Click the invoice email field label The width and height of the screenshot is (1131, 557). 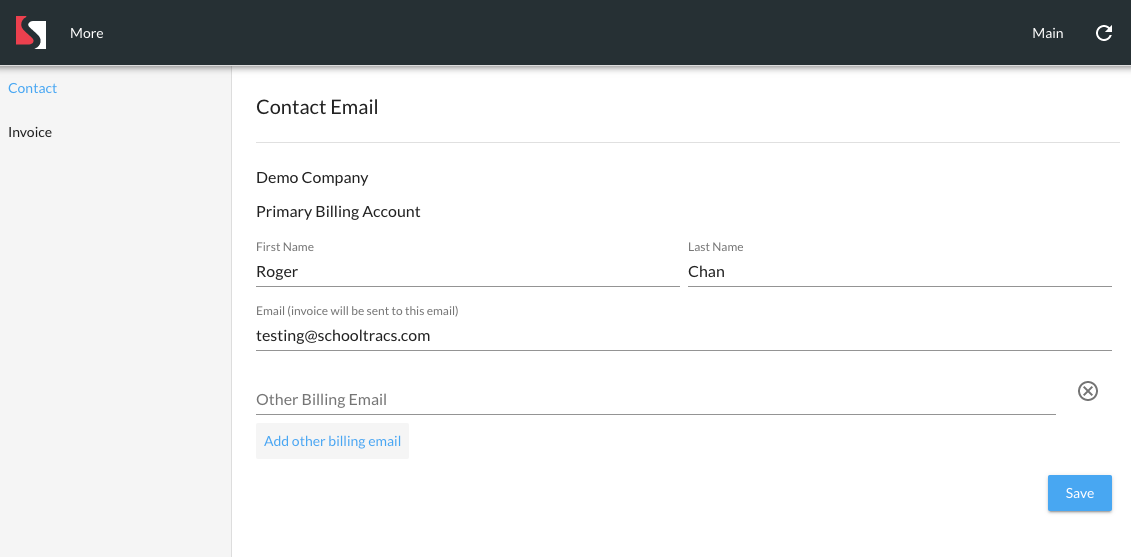(x=357, y=311)
